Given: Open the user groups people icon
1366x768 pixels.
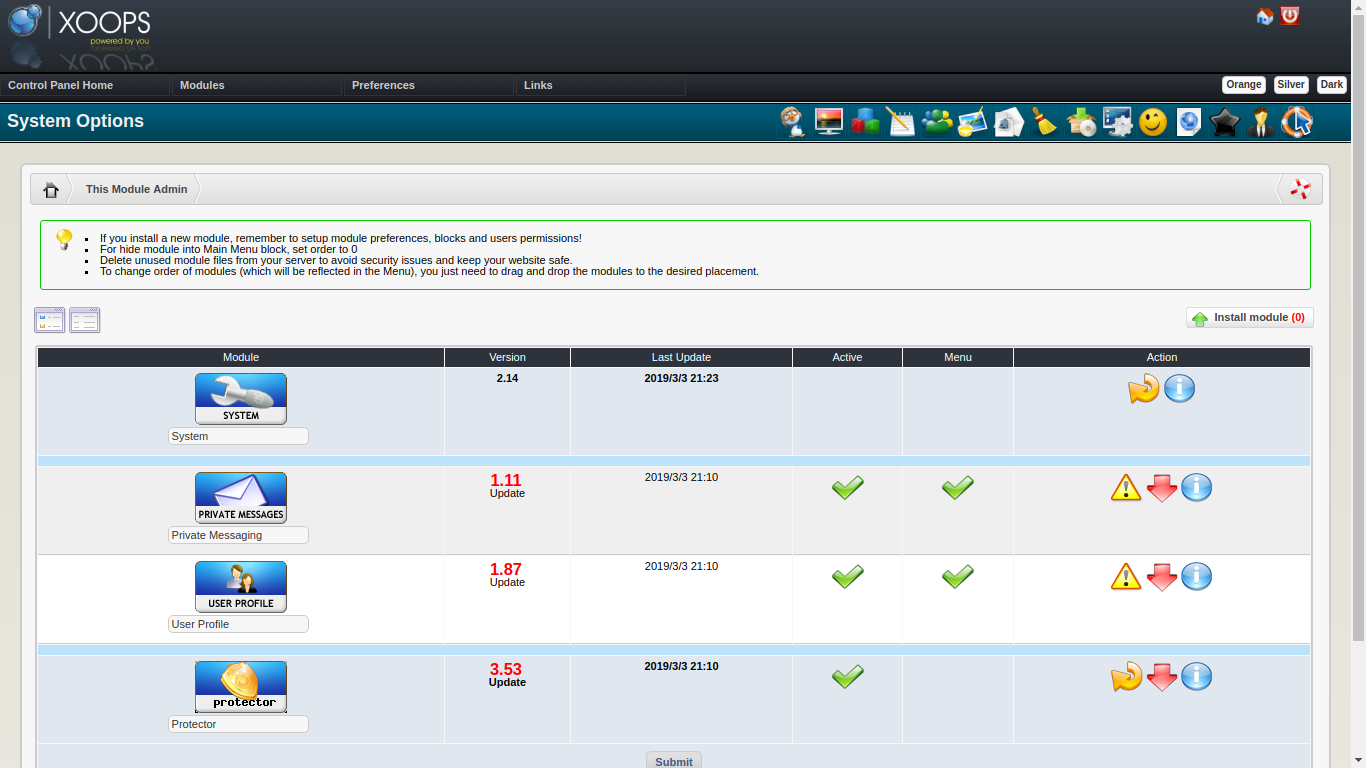Looking at the screenshot, I should tap(937, 122).
